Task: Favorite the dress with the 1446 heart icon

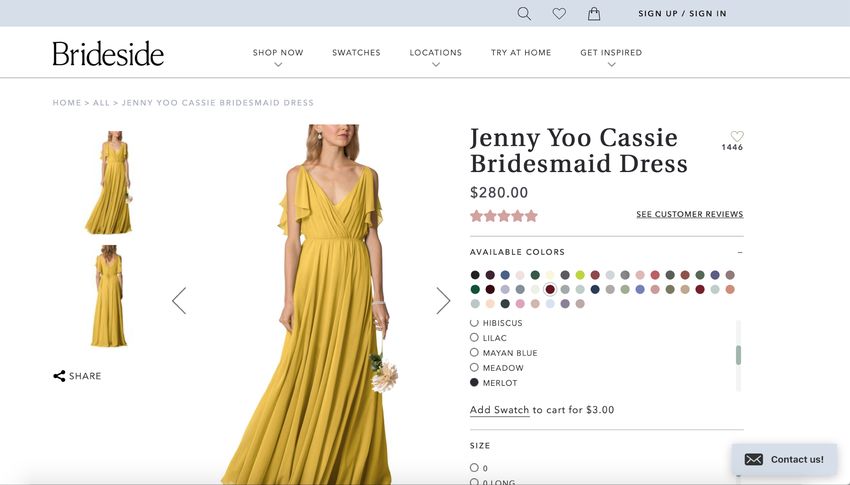Action: pos(737,136)
